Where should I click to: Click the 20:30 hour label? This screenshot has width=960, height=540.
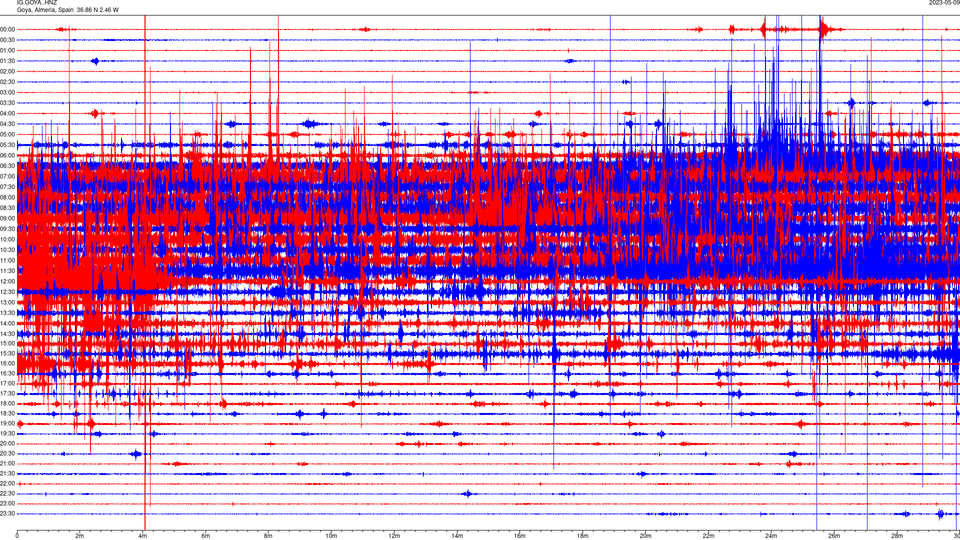[8, 454]
